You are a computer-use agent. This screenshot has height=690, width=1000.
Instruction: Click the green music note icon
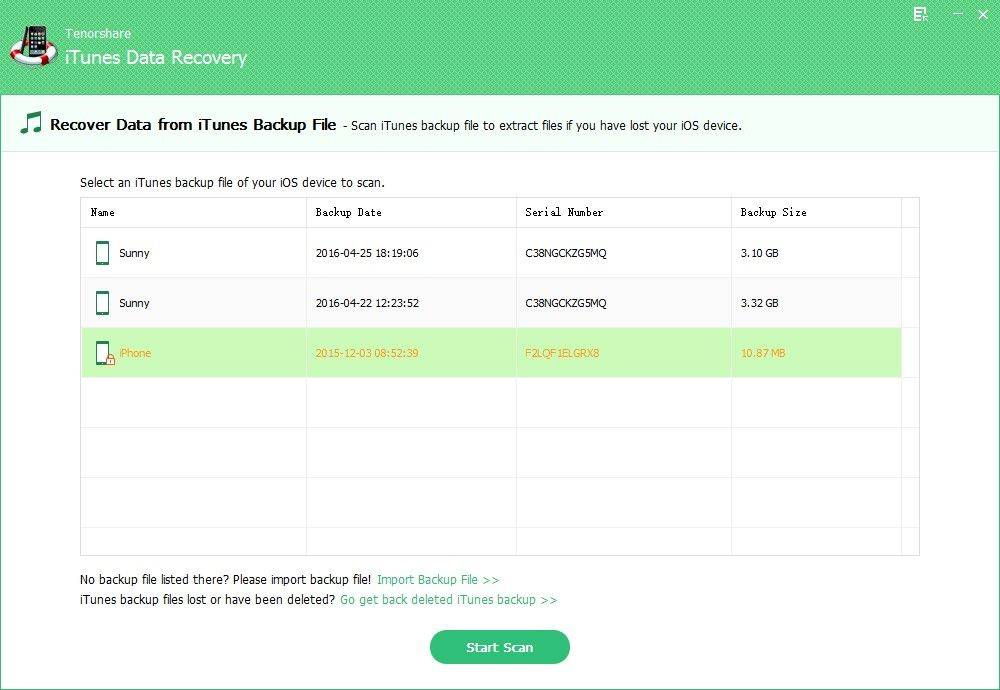31,123
